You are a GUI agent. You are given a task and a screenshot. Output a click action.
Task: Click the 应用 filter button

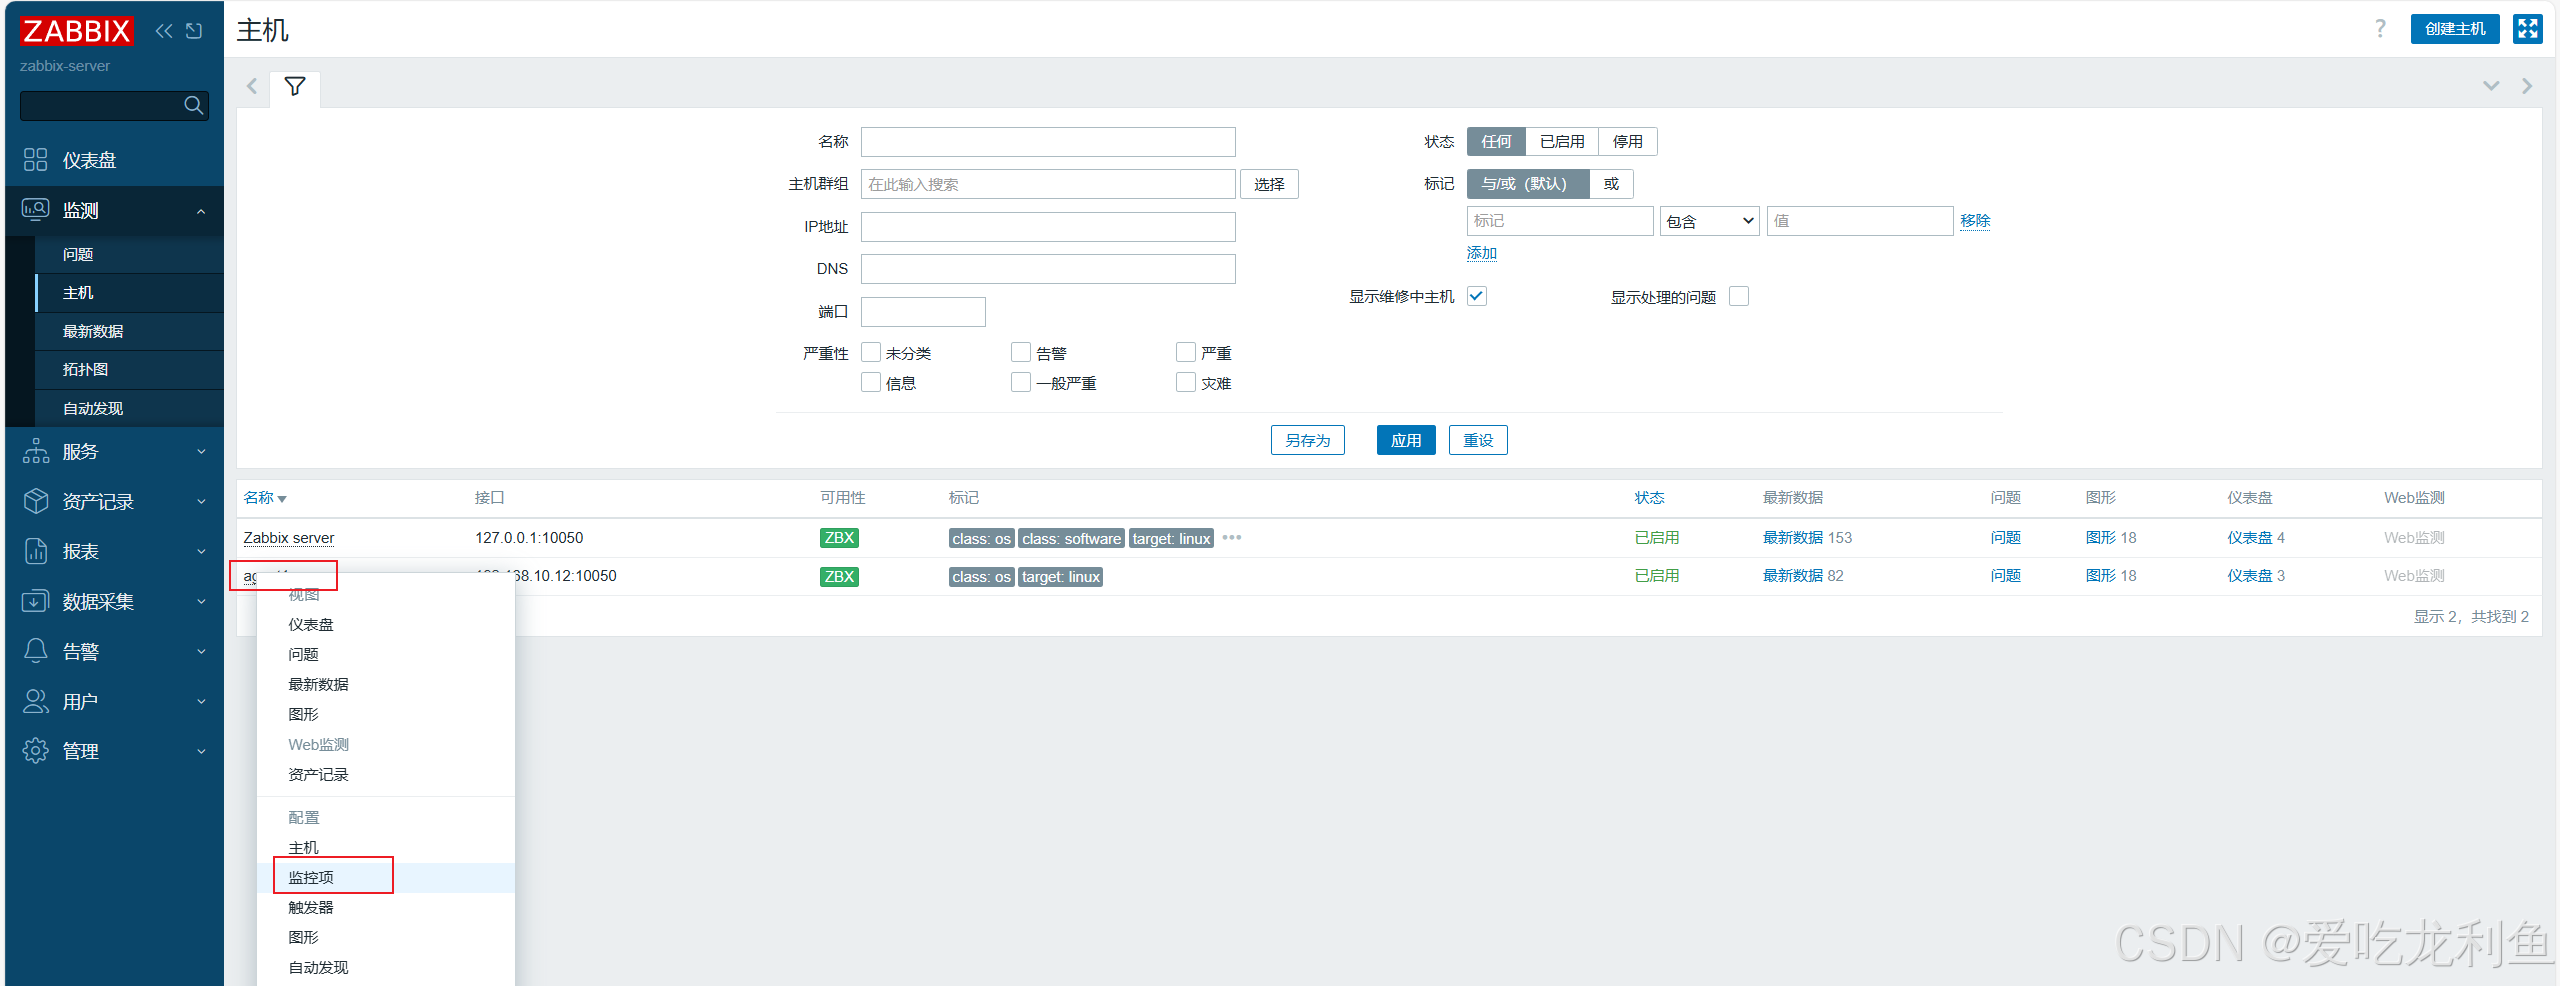click(x=1406, y=440)
